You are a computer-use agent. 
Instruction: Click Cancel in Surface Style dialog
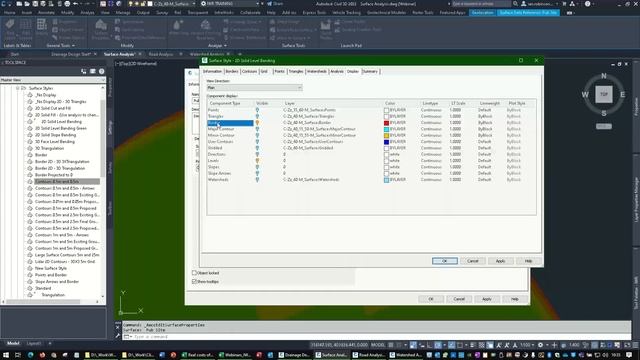click(473, 261)
